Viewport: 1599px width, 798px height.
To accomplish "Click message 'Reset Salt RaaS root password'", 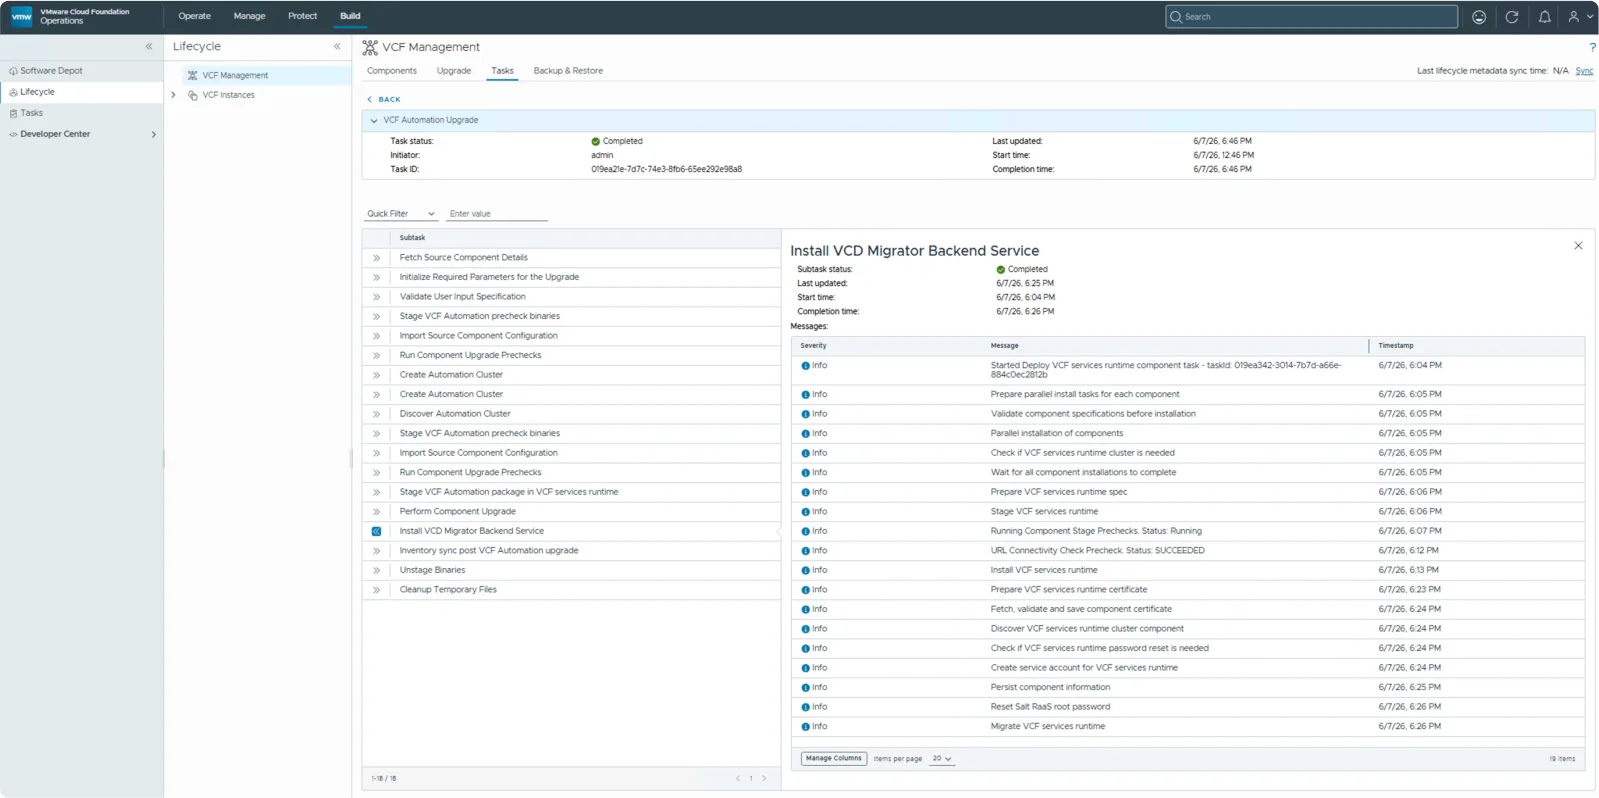I will 1050,707.
